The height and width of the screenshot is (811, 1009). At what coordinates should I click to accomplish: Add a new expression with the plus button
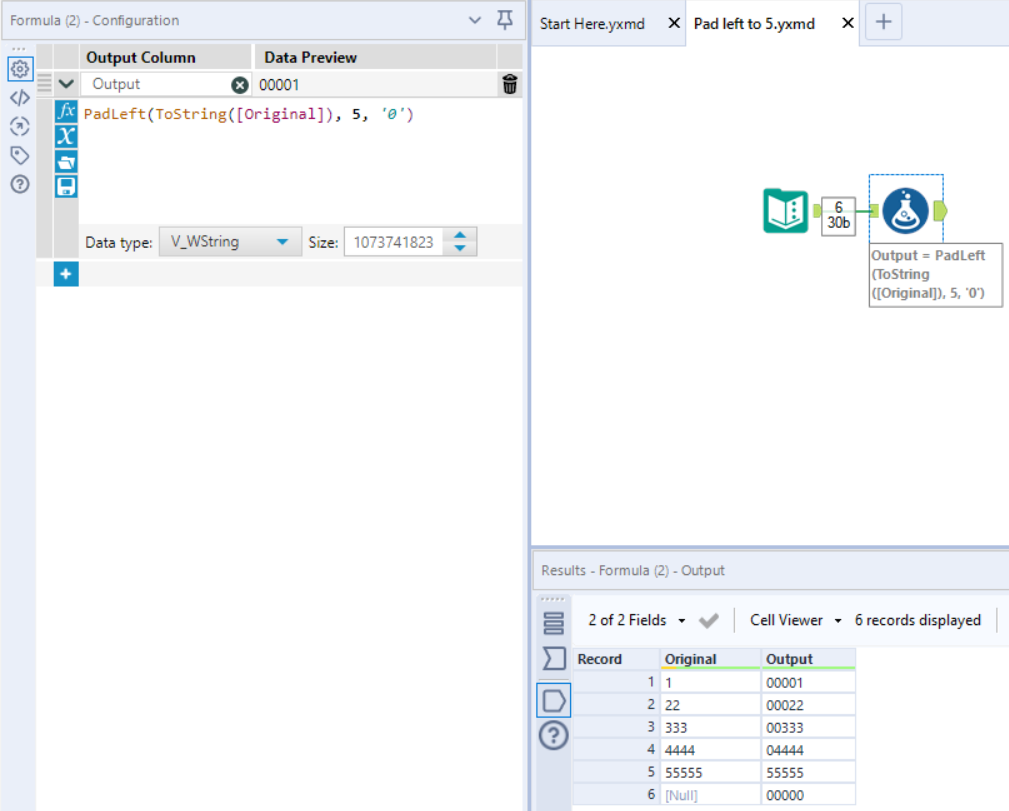[x=65, y=273]
